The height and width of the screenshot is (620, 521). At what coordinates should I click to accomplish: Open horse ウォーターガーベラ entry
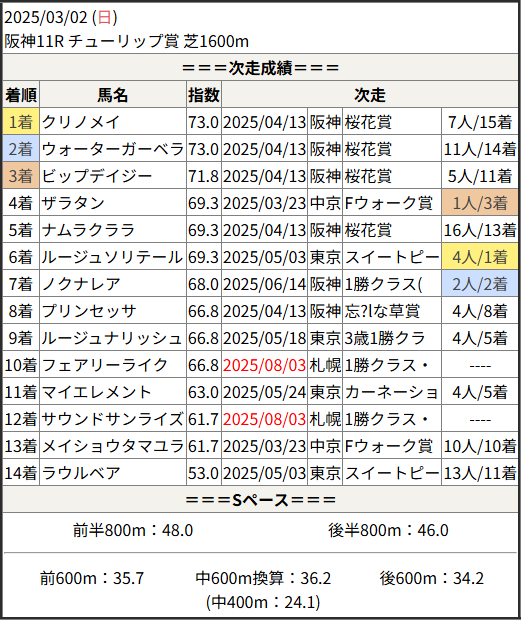coord(113,149)
